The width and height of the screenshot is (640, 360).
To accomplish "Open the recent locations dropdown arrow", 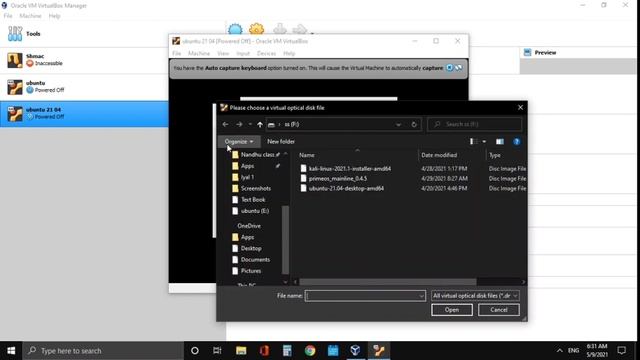I will (250, 124).
